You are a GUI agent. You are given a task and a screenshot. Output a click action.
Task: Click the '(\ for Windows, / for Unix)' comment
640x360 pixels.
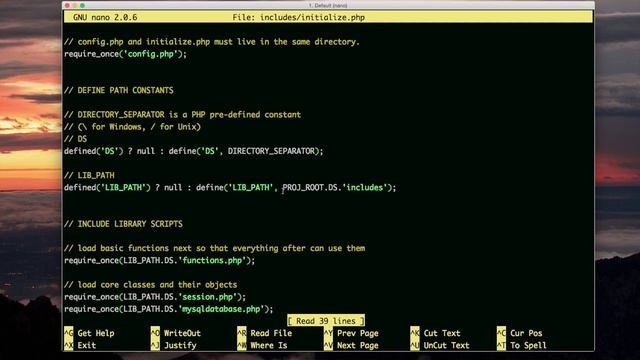133,127
